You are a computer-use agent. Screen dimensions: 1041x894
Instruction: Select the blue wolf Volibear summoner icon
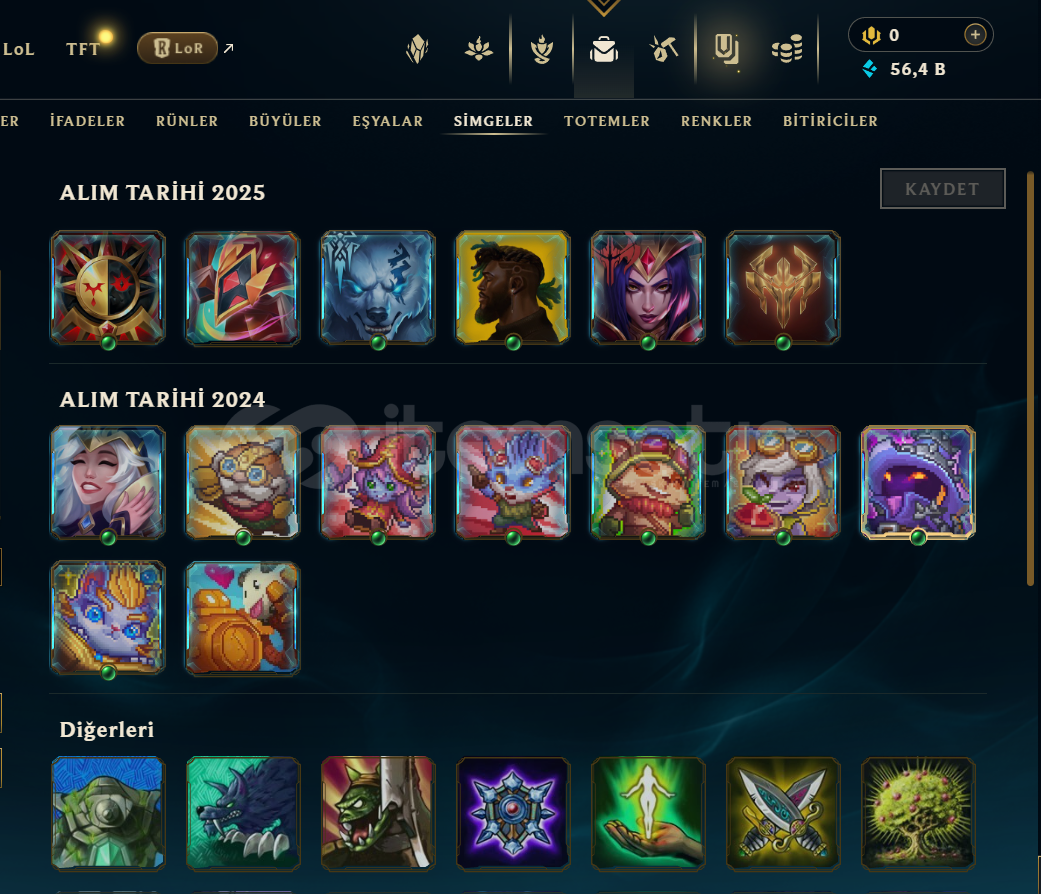[x=378, y=288]
